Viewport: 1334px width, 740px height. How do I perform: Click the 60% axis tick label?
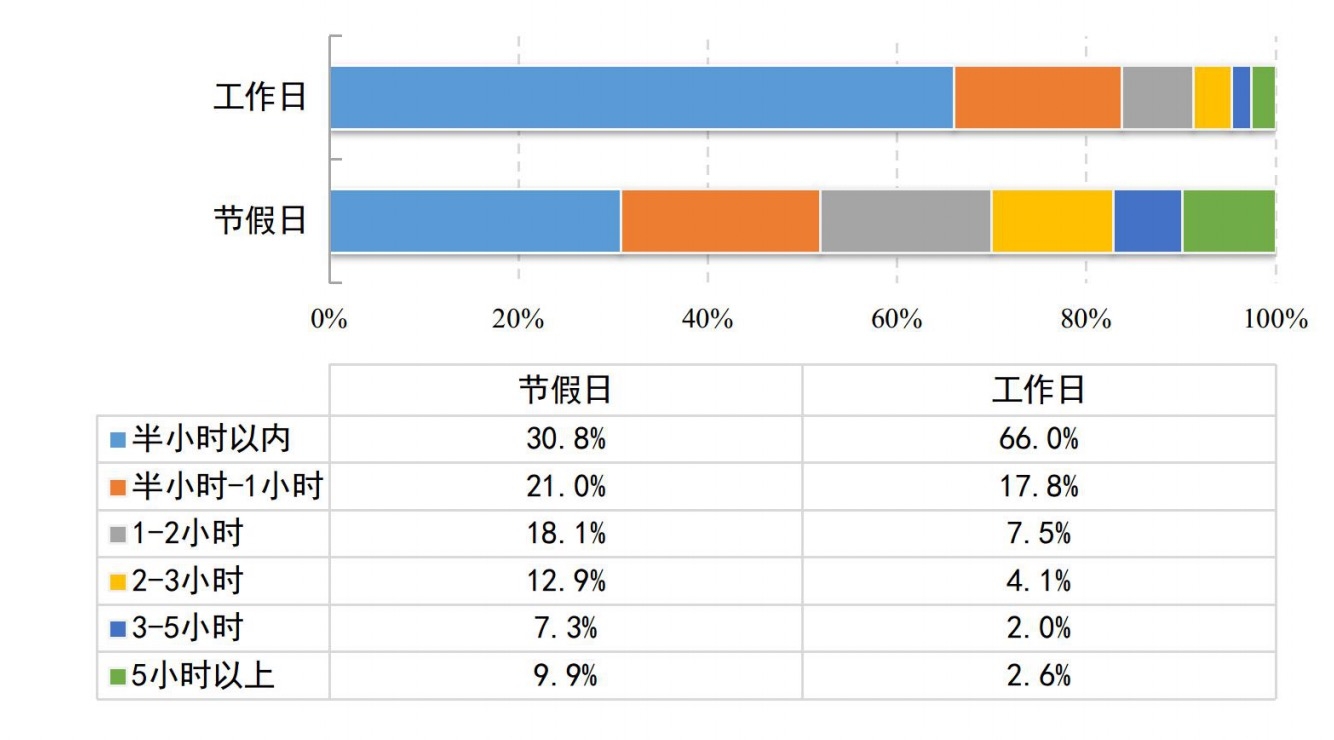tap(897, 319)
